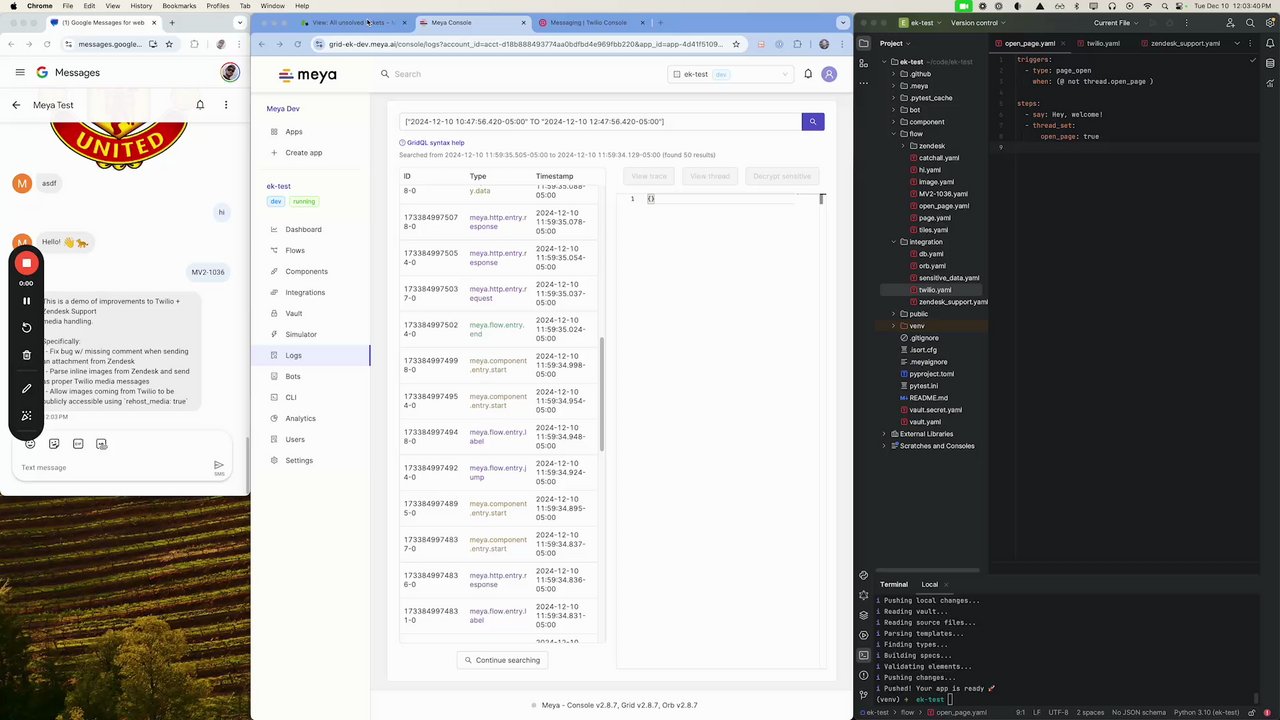Open the Project view dropdown
Image resolution: width=1280 pixels, height=720 pixels.
896,43
